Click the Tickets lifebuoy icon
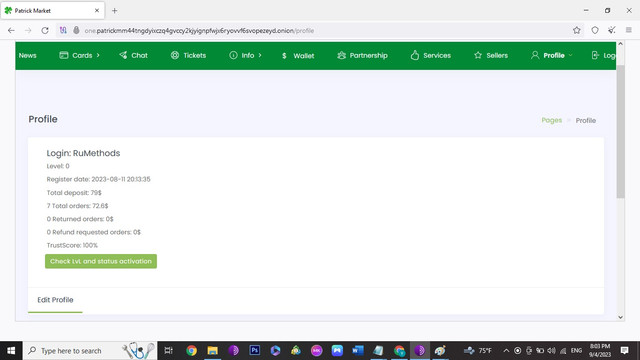 (175, 55)
